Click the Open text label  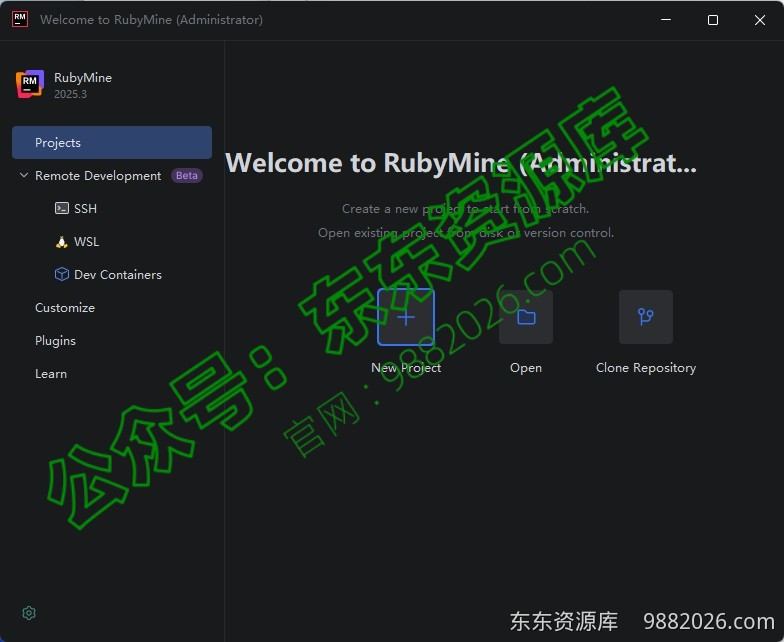[526, 368]
